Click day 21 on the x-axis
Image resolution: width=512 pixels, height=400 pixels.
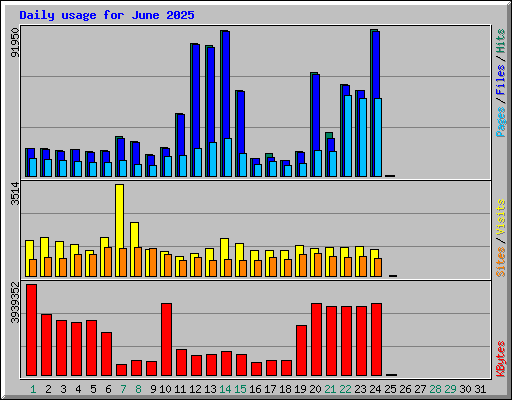pos(330,389)
